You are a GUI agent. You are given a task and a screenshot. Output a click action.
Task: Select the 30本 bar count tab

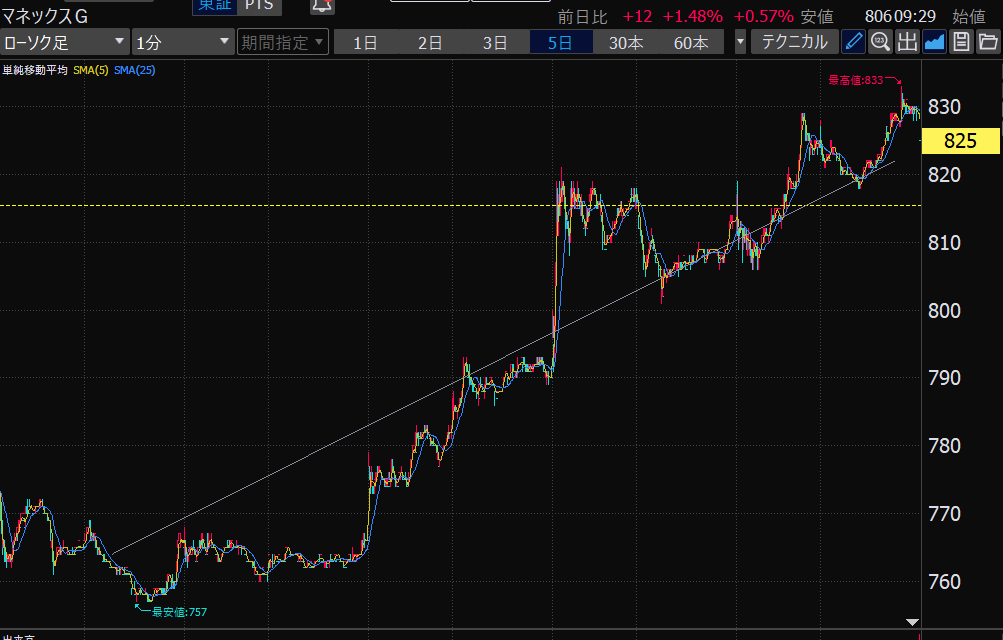pos(626,43)
